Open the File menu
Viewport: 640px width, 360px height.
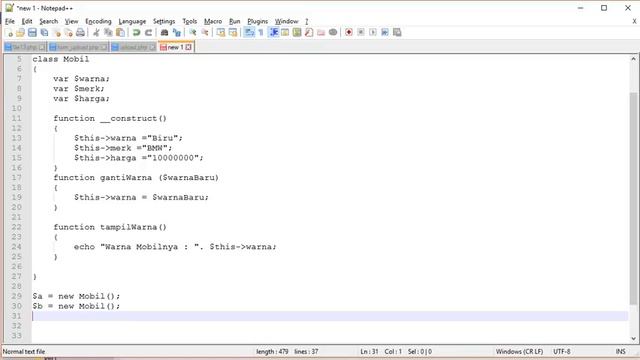pyautogui.click(x=10, y=21)
